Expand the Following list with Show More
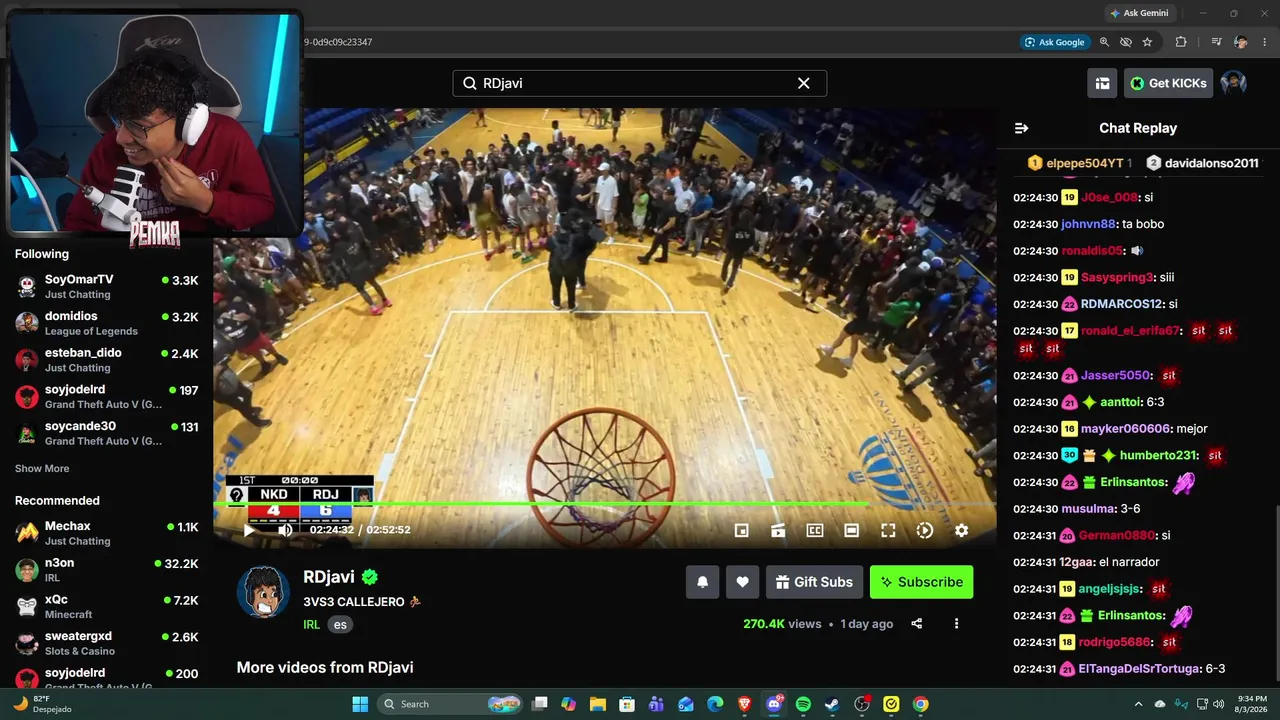This screenshot has height=720, width=1280. coord(42,468)
